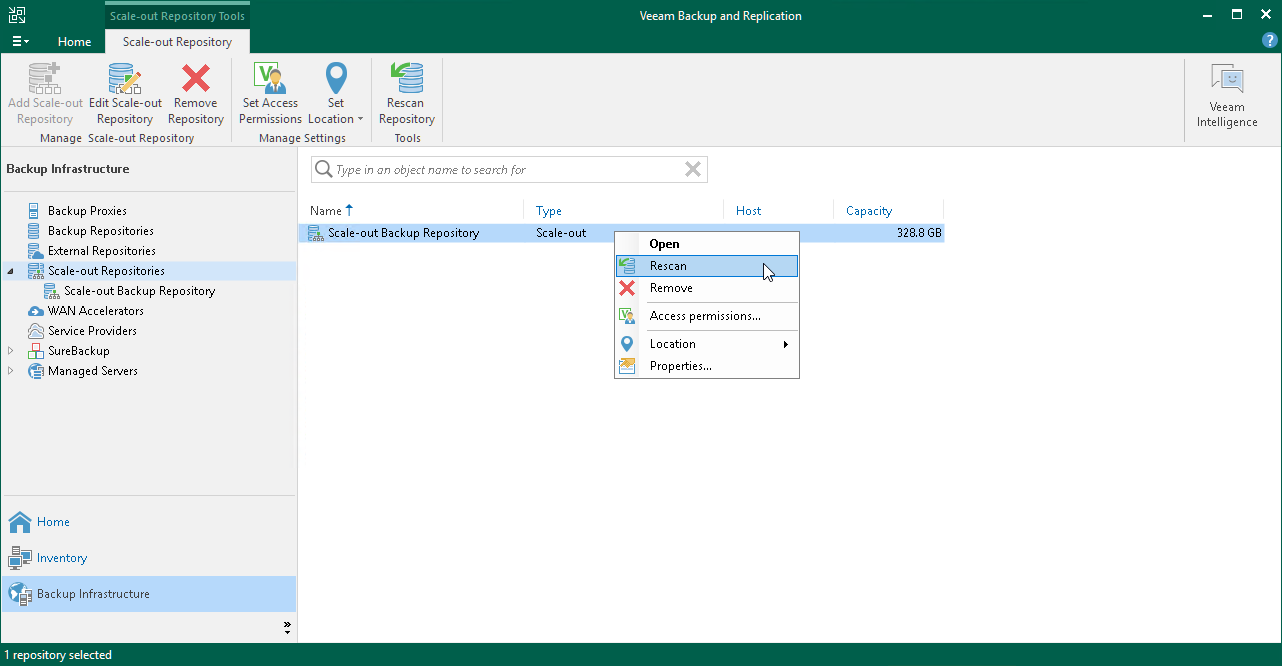Switch to the Home ribbon tab
The height and width of the screenshot is (666, 1282).
pyautogui.click(x=74, y=42)
